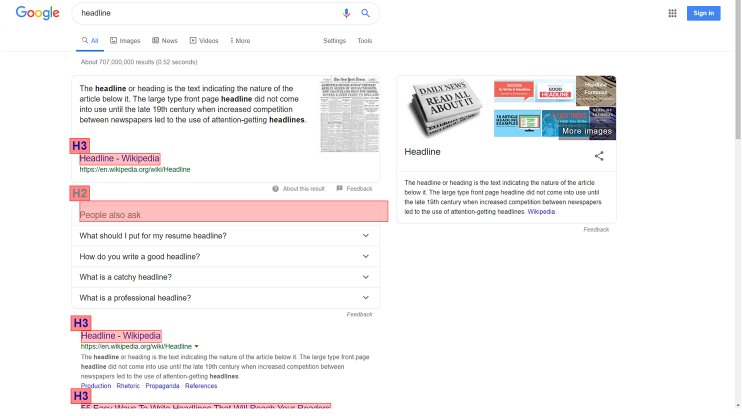Expand What should I put for my resume headline
Screen dimensions: 742x416
pyautogui.click(x=225, y=236)
